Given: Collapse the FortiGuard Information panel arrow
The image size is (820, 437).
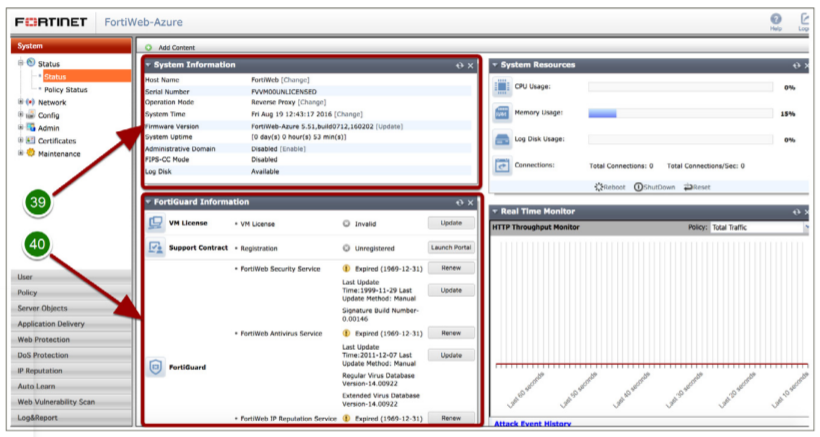Looking at the screenshot, I should coord(149,202).
